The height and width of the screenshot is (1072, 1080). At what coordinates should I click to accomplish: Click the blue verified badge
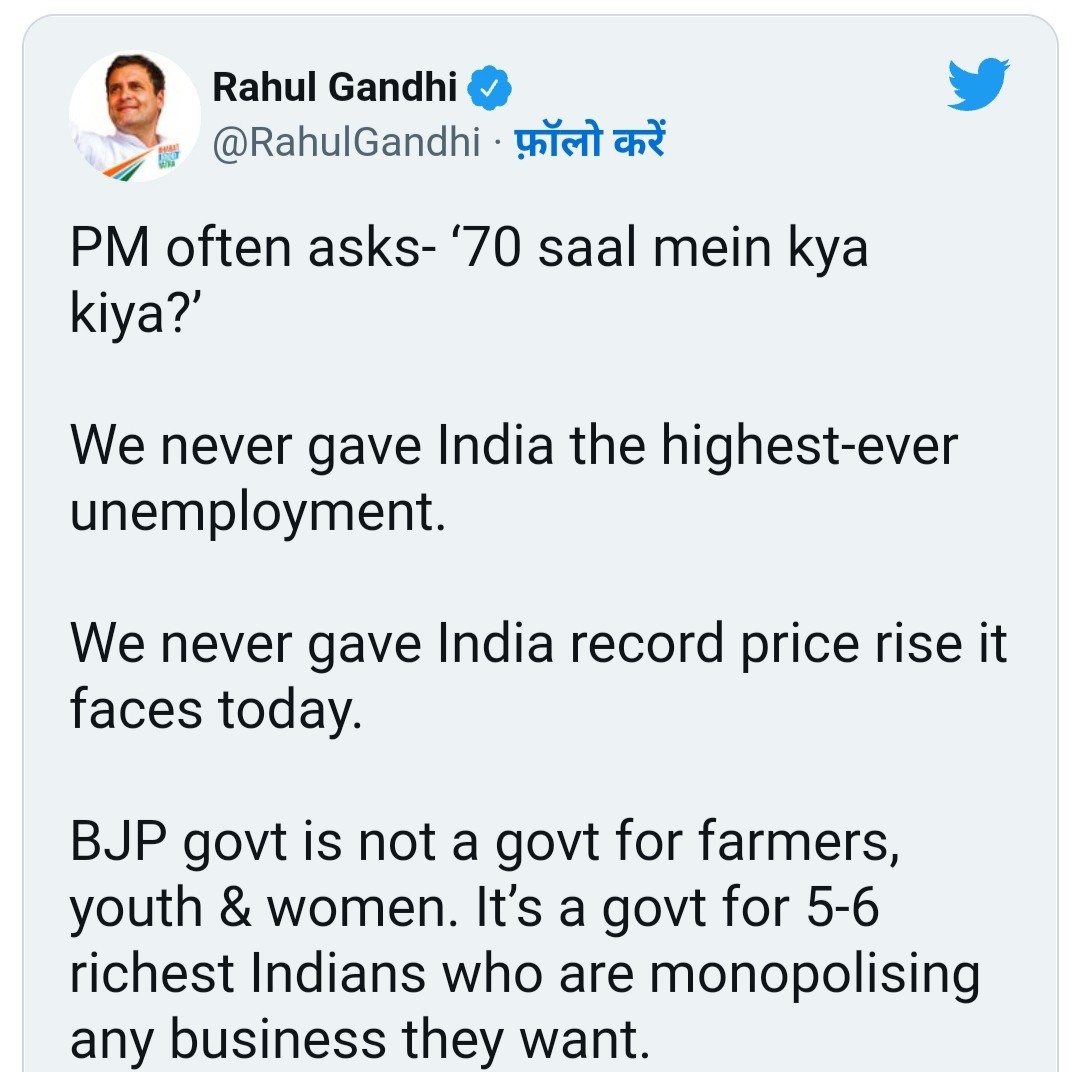(491, 89)
